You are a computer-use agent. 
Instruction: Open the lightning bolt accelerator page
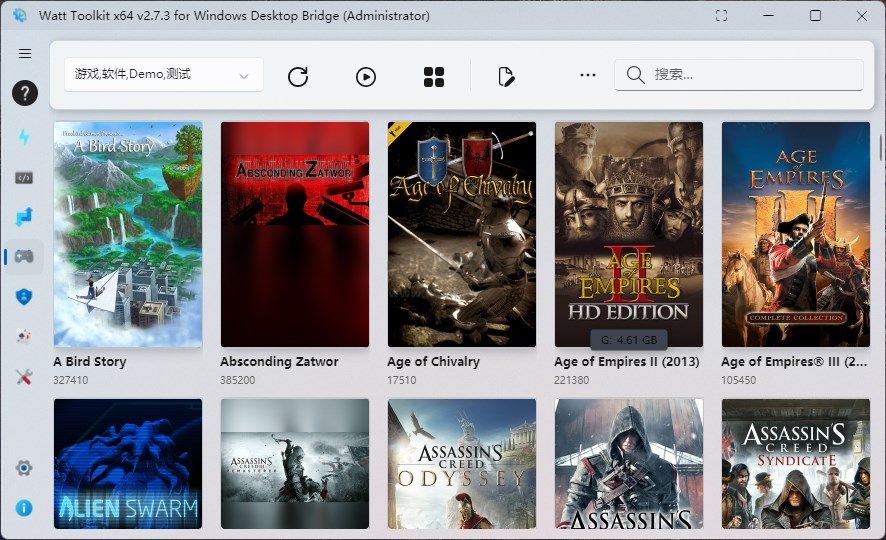tap(24, 137)
